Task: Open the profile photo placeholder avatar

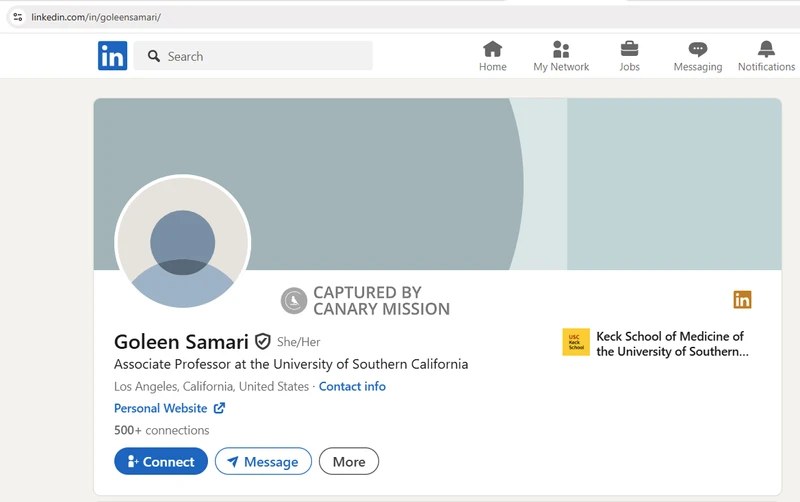Action: (183, 242)
